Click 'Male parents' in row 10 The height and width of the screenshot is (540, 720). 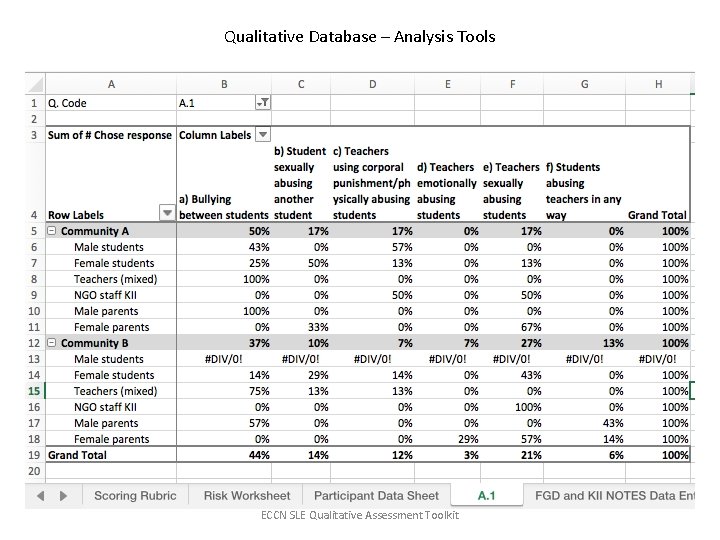(106, 311)
